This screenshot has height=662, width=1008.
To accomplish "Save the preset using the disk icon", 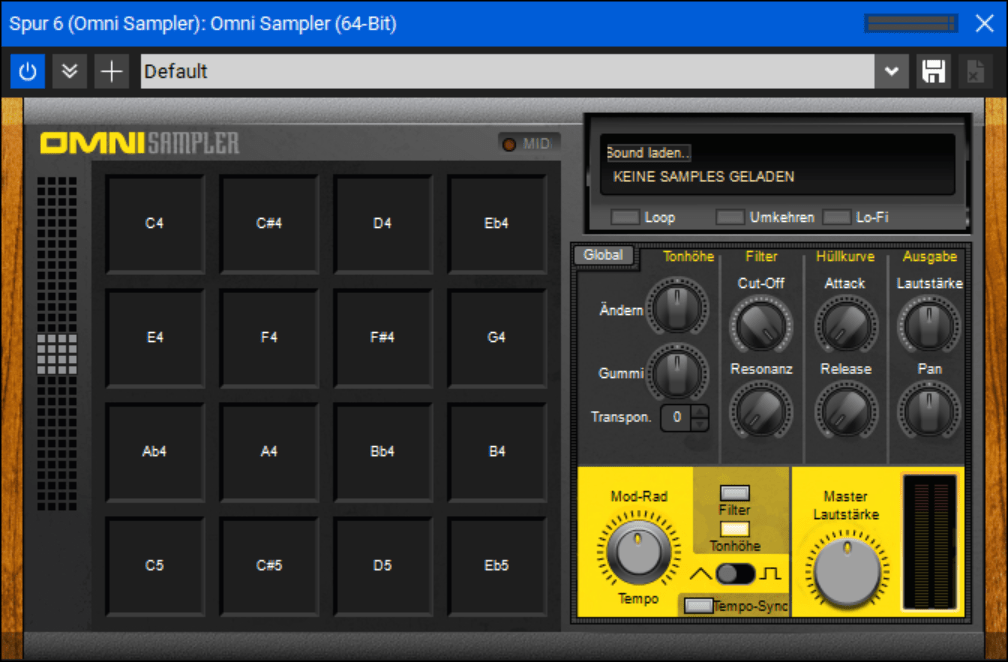I will coord(933,71).
